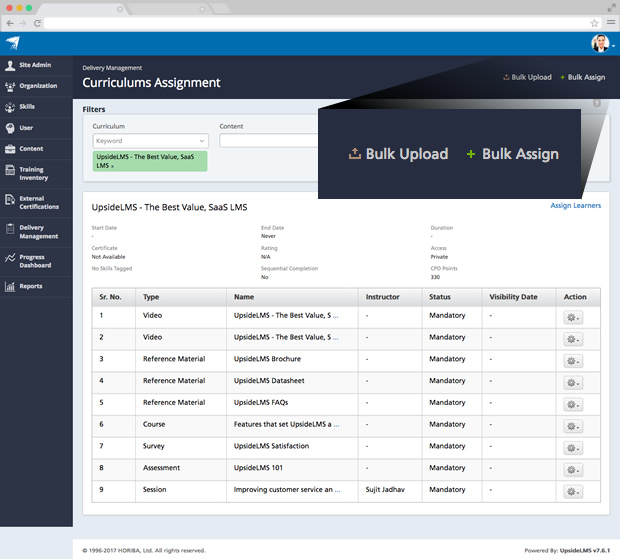Remove the UpsideLMS curriculum filter tag
This screenshot has width=620, height=559.
pyautogui.click(x=112, y=166)
